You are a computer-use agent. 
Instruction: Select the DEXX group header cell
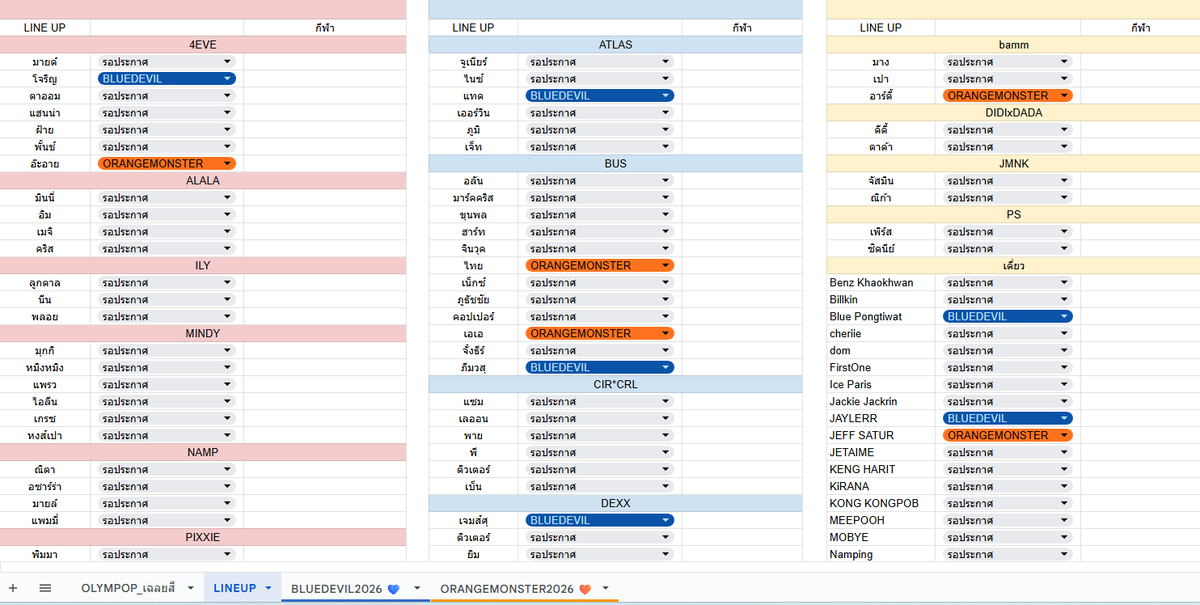(x=615, y=503)
